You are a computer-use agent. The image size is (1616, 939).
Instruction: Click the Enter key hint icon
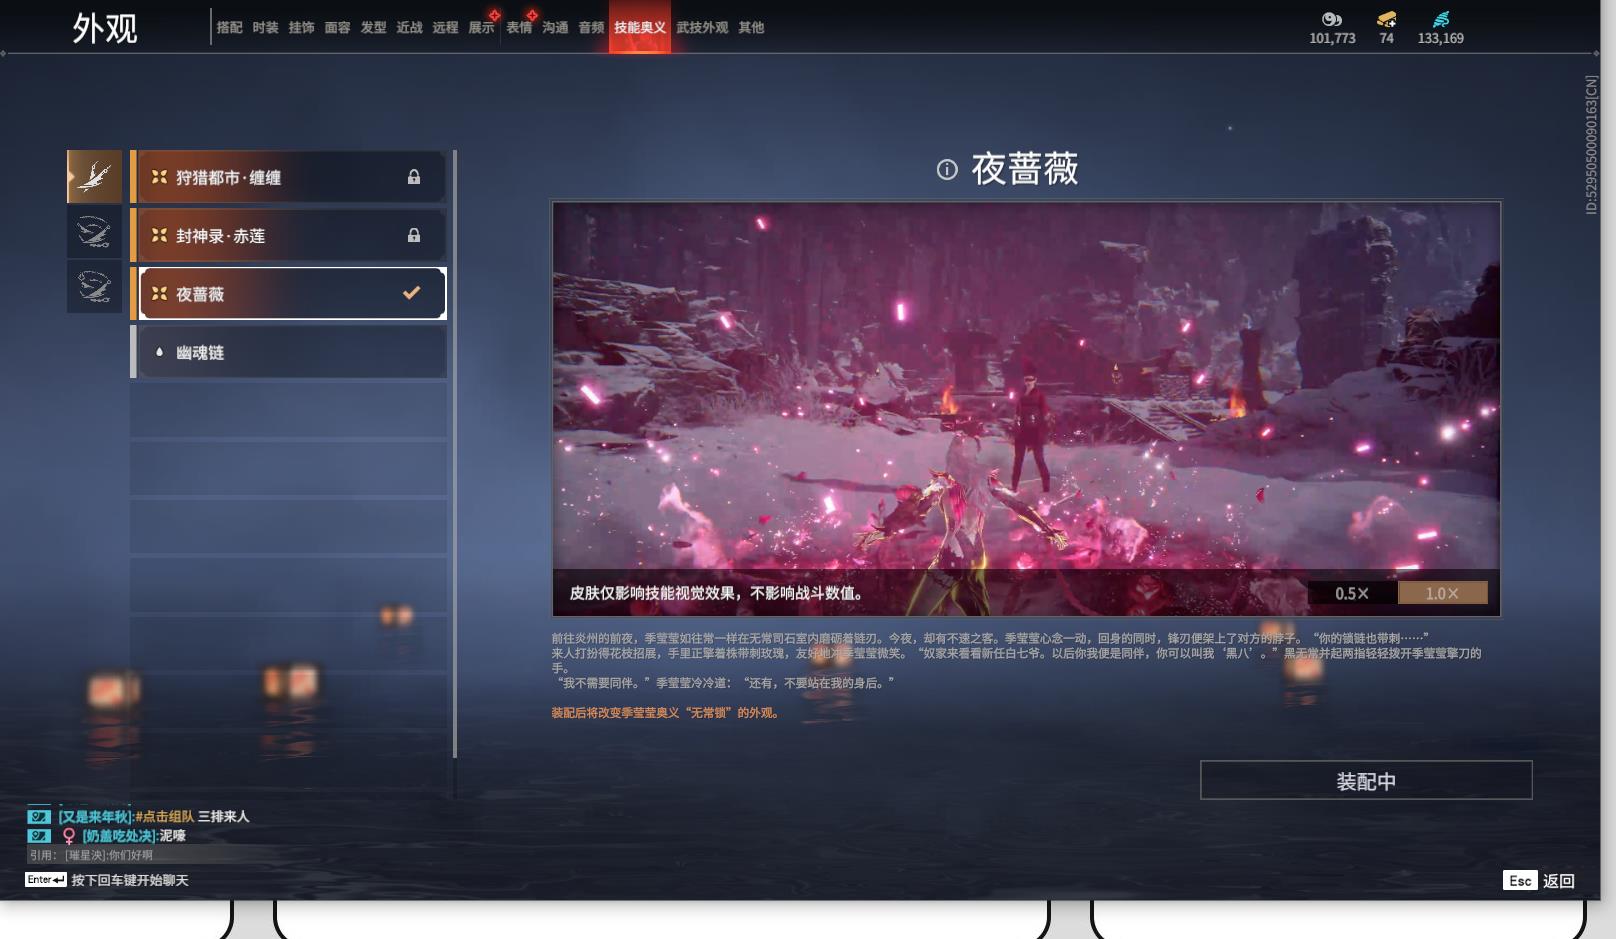46,880
